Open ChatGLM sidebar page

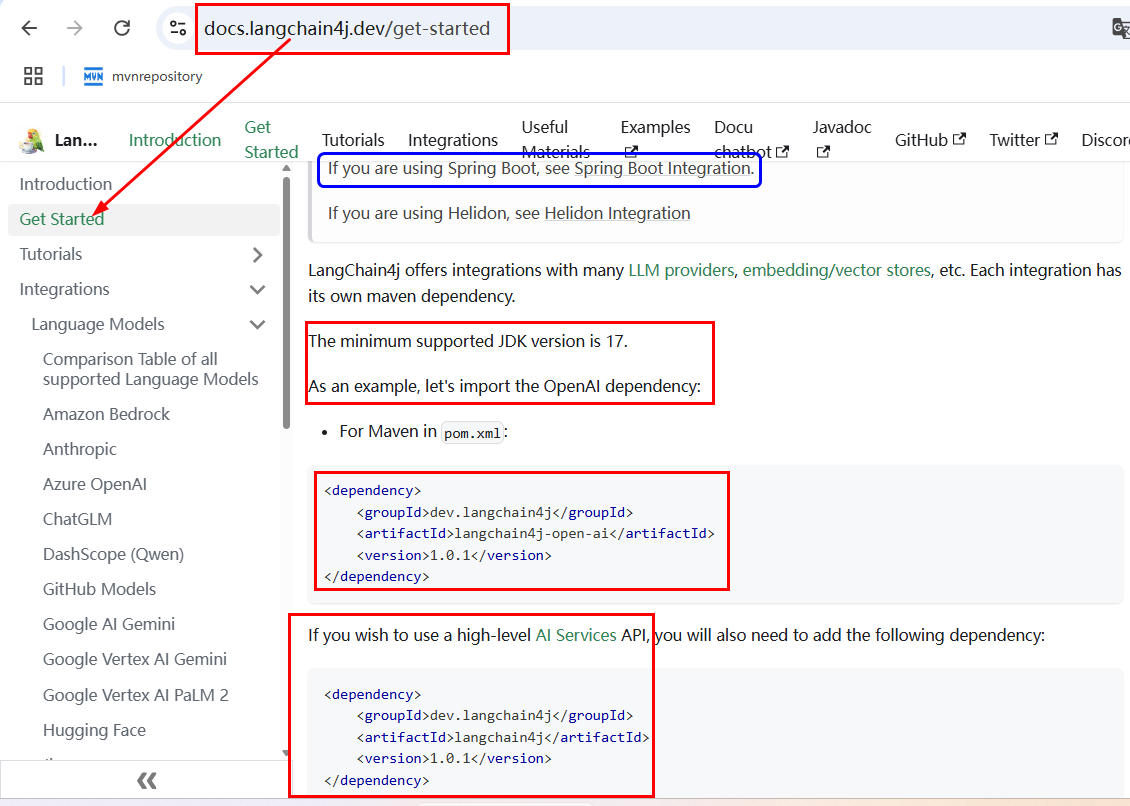click(x=77, y=520)
